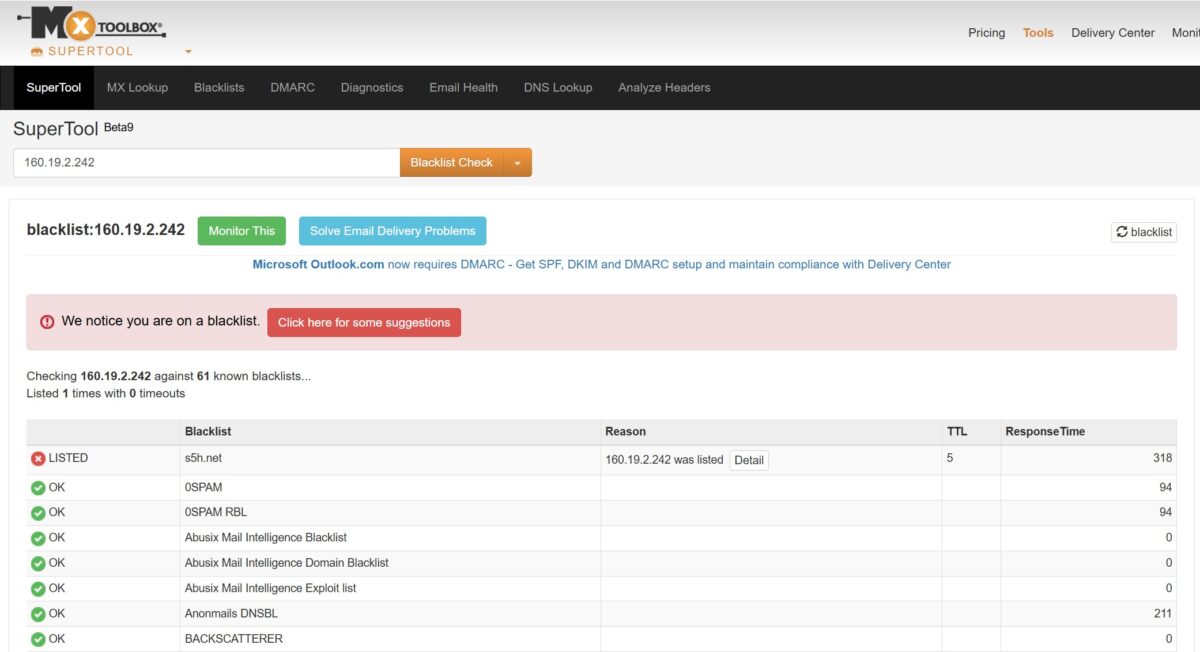Viewport: 1200px width, 652px height.
Task: Click the blacklist:160.19.2.242 heading
Action: pos(106,230)
